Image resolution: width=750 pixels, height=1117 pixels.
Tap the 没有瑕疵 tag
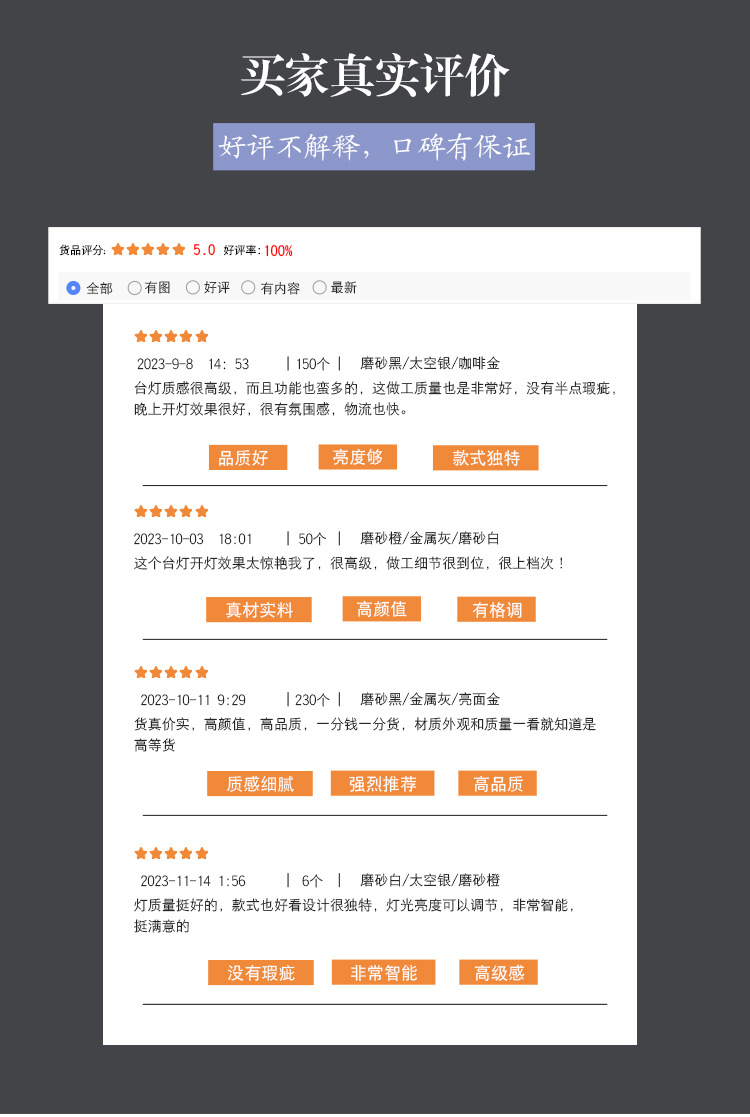261,972
